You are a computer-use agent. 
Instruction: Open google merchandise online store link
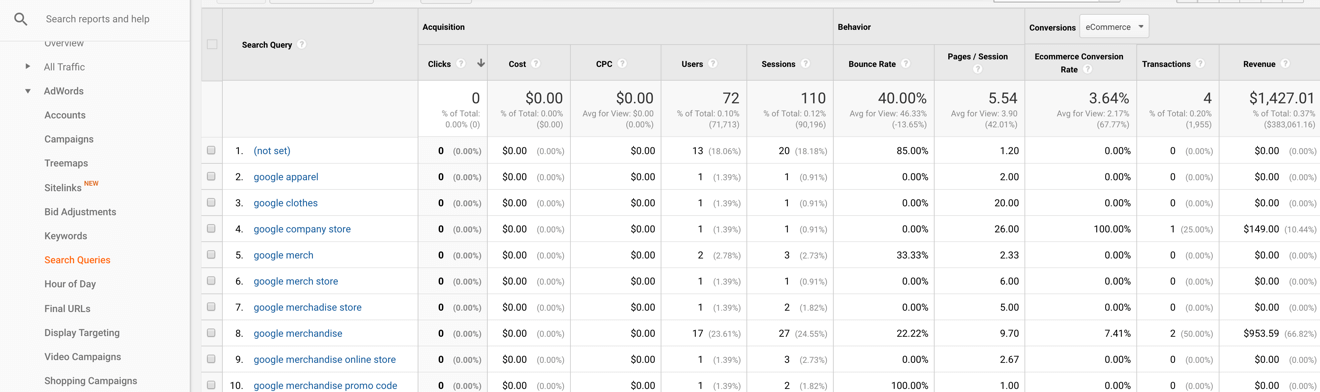coord(324,359)
